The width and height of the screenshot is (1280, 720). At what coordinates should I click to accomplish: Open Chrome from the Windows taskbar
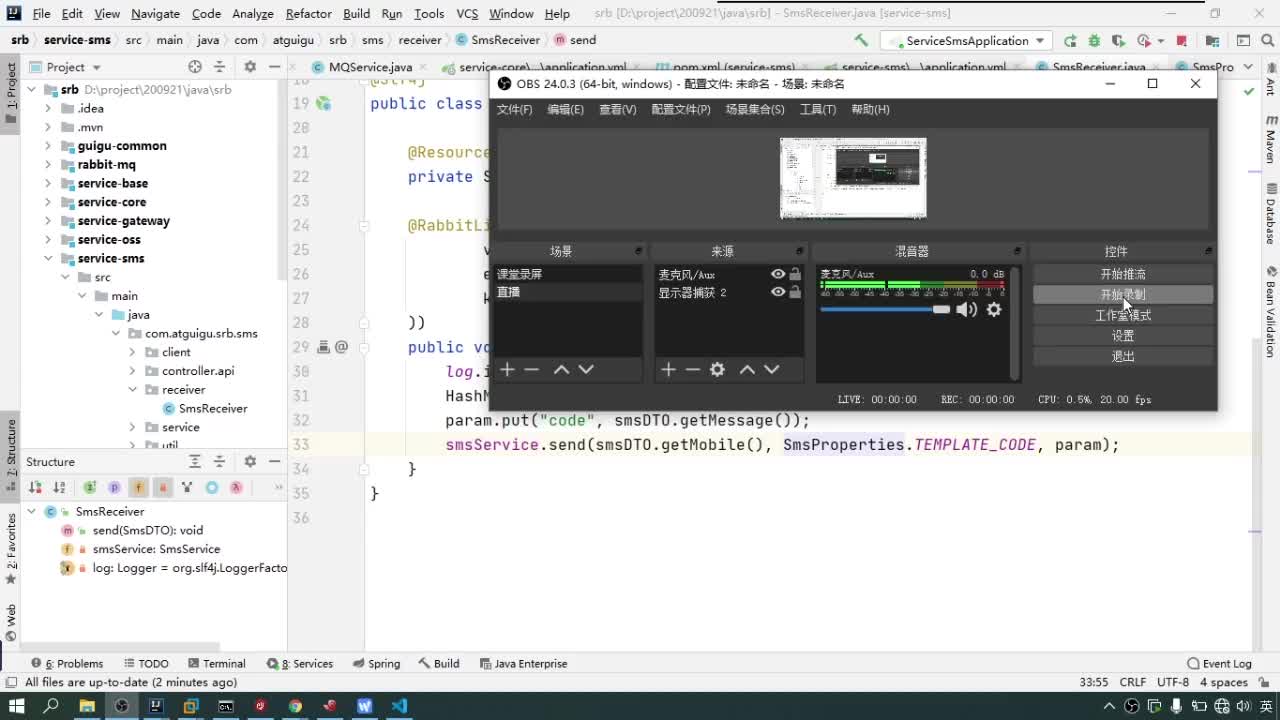295,706
